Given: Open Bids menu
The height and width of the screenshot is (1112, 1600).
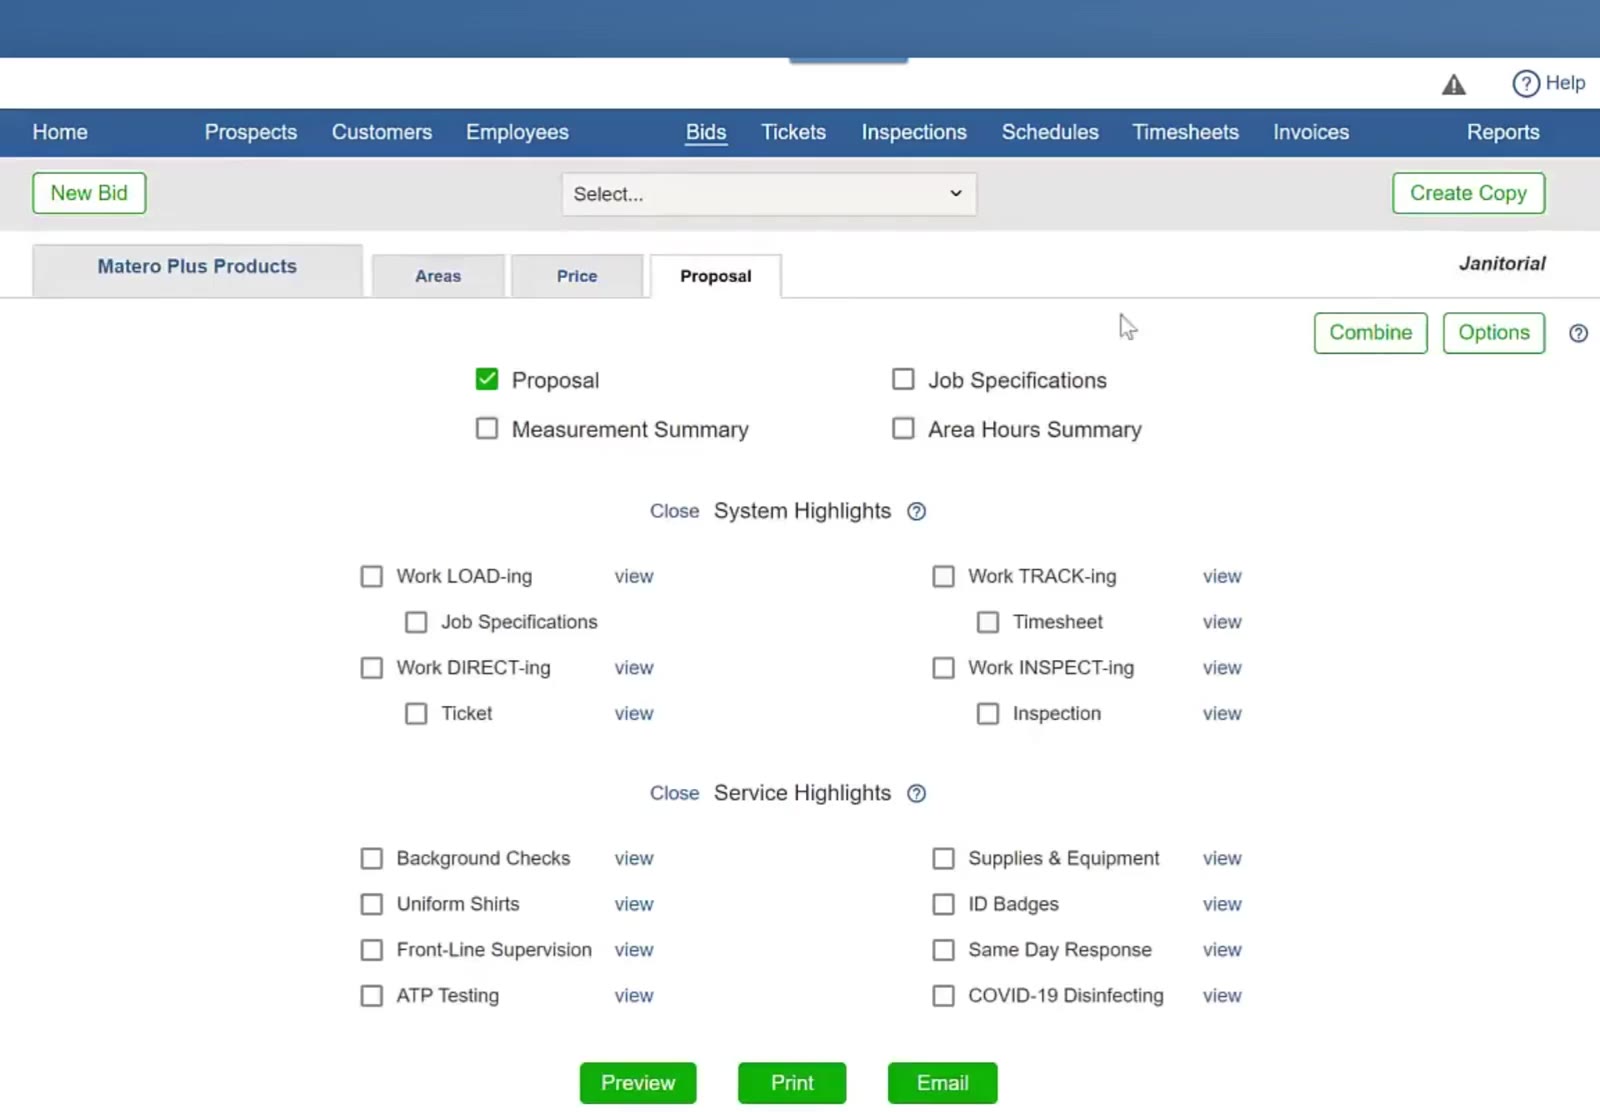Looking at the screenshot, I should [x=706, y=132].
